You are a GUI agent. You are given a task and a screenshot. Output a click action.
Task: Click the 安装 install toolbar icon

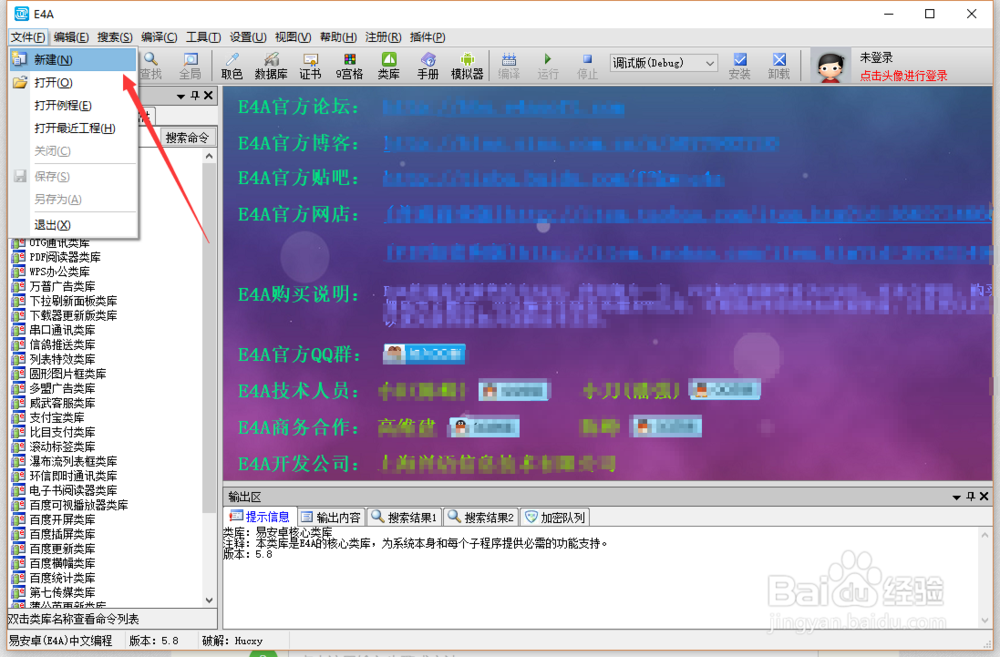pos(741,65)
